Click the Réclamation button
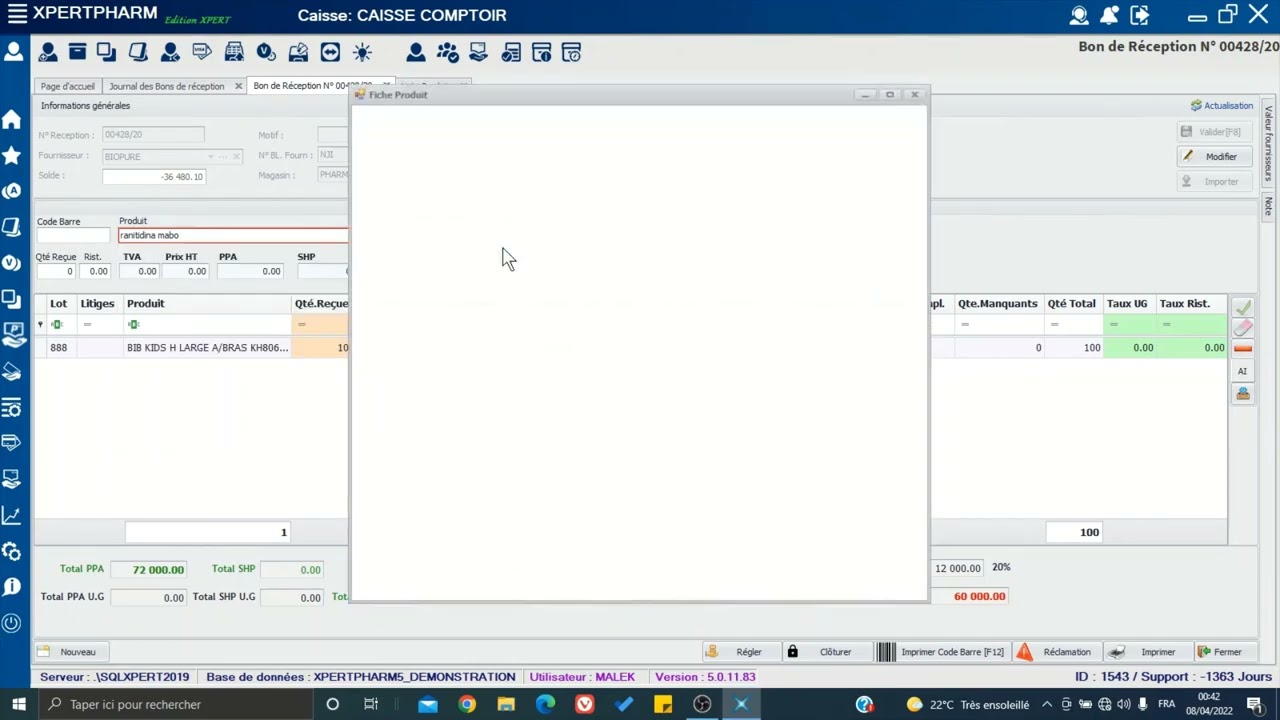This screenshot has width=1280, height=720. (1057, 652)
